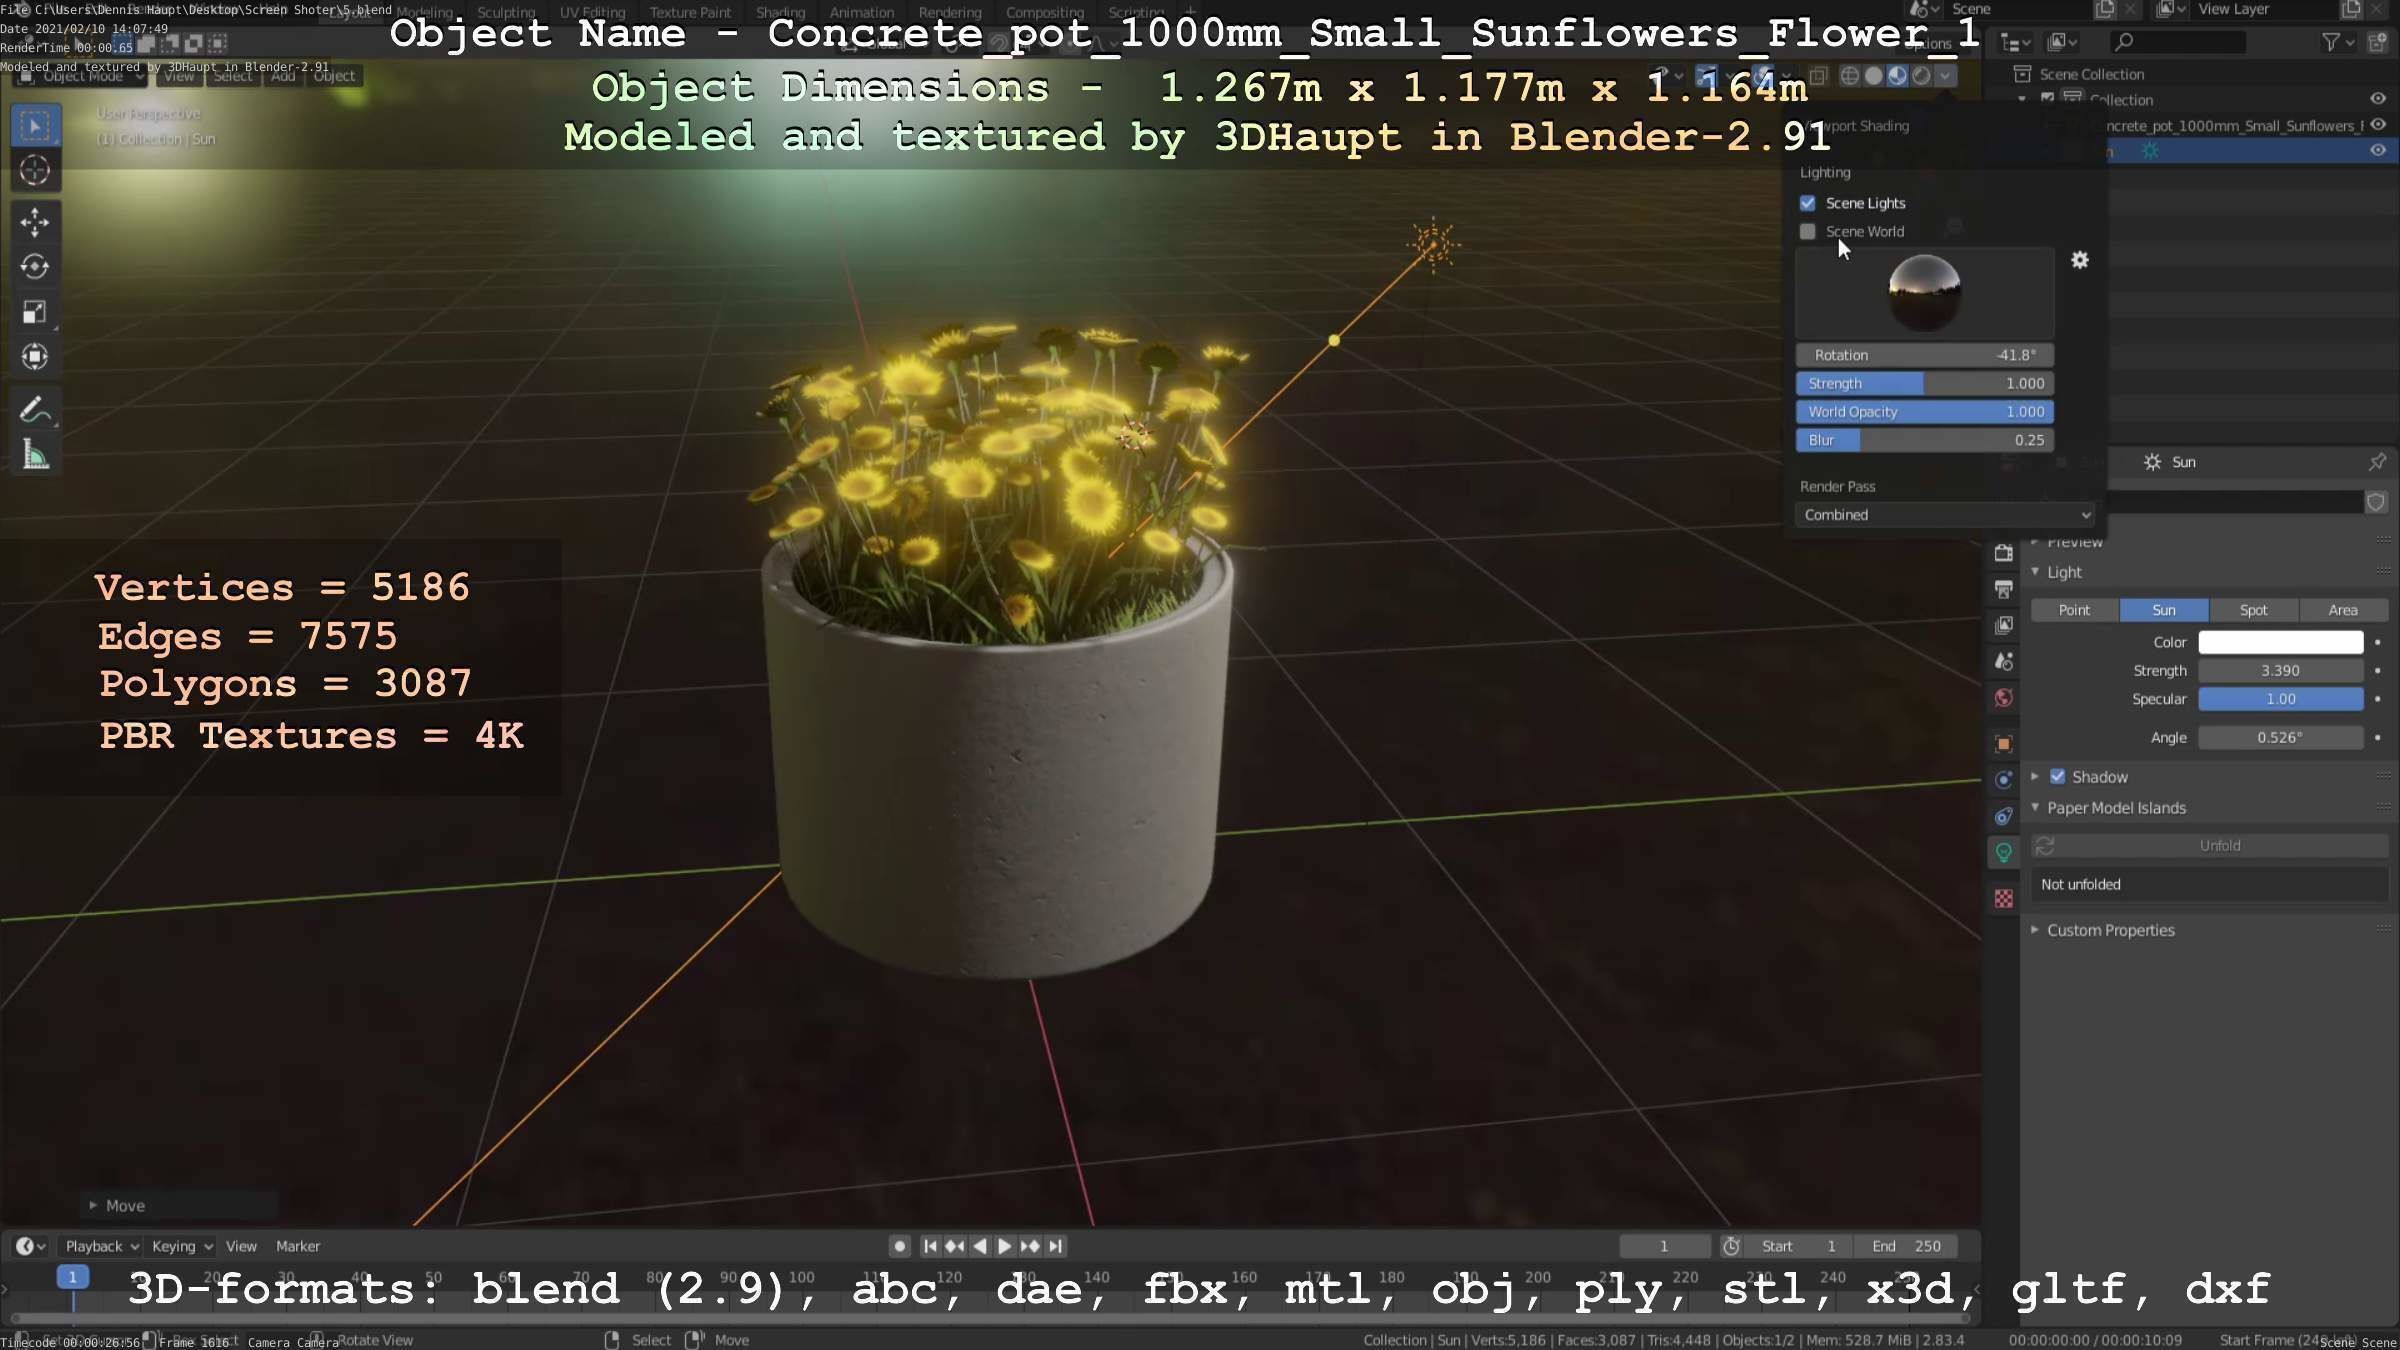Hide Sun object via eye icon
Screen dimensions: 2400x1350
point(2378,151)
